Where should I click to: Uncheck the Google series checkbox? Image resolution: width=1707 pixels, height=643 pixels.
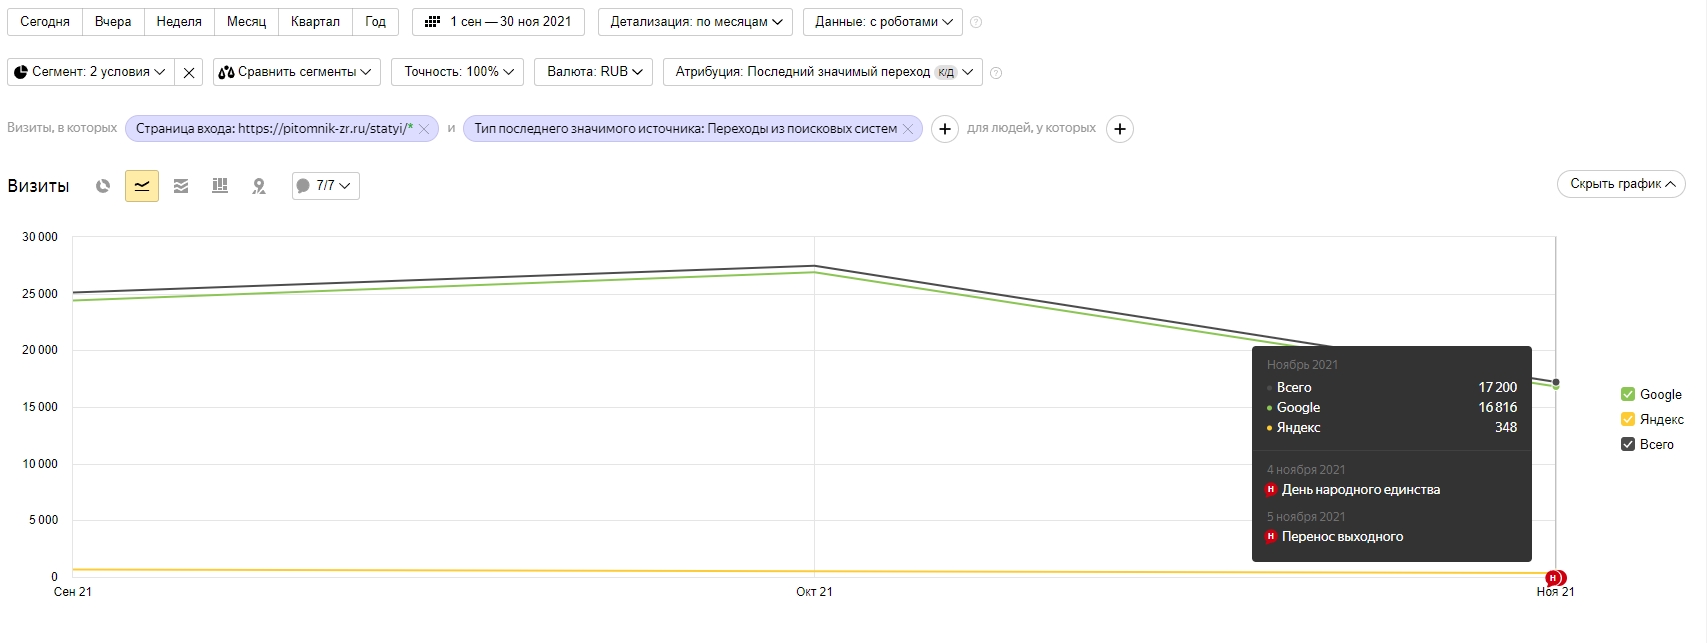(x=1627, y=394)
